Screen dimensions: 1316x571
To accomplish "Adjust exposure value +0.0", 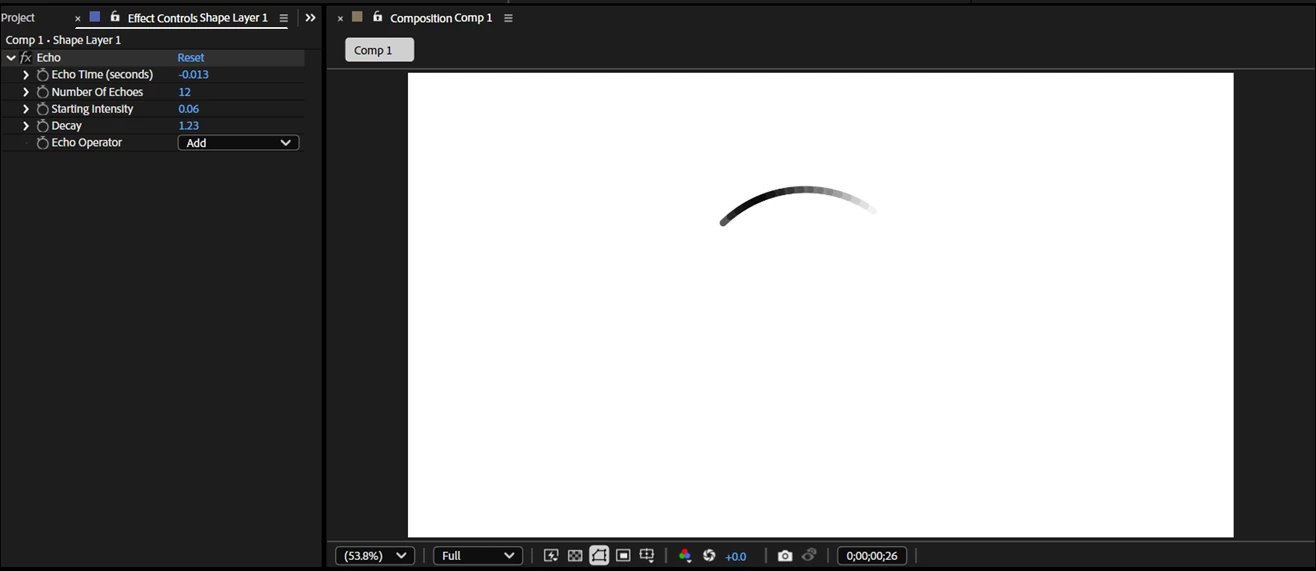I will tap(736, 557).
